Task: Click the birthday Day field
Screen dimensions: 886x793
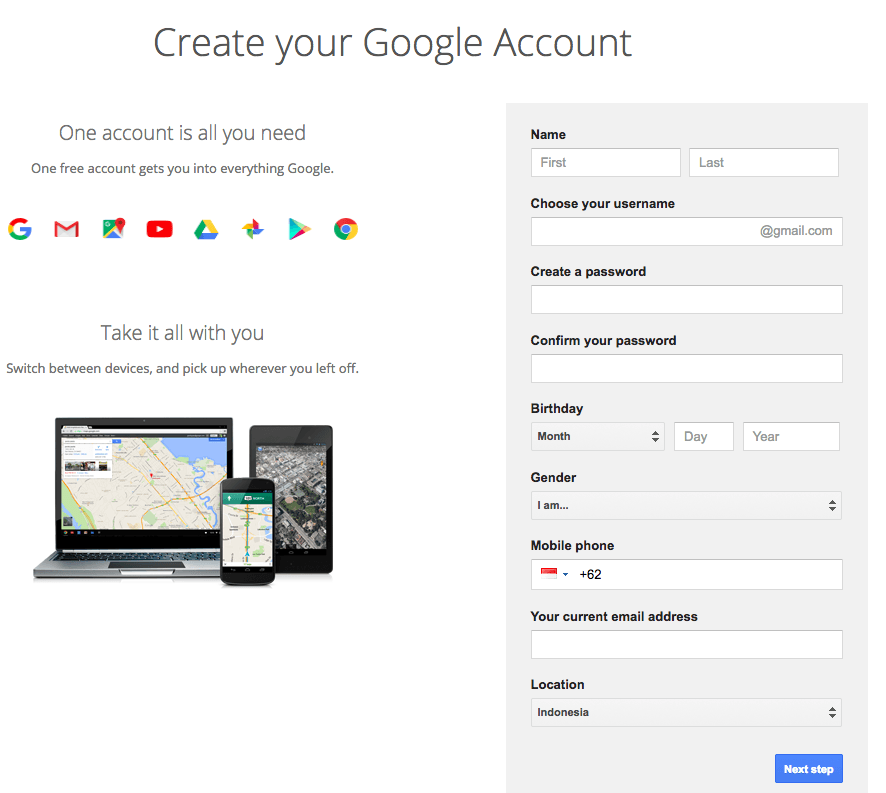Action: point(704,436)
